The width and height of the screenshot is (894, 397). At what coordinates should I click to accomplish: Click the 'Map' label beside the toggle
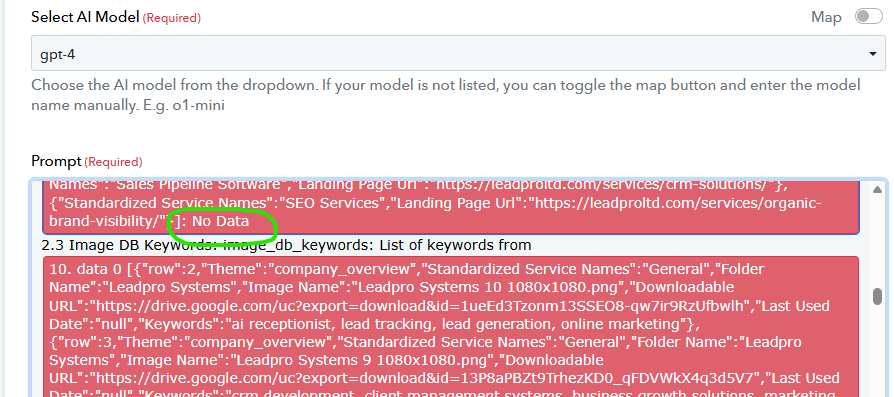coord(826,18)
